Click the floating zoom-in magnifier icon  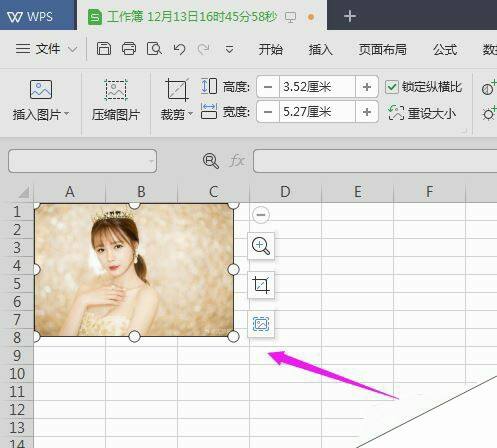tap(261, 246)
